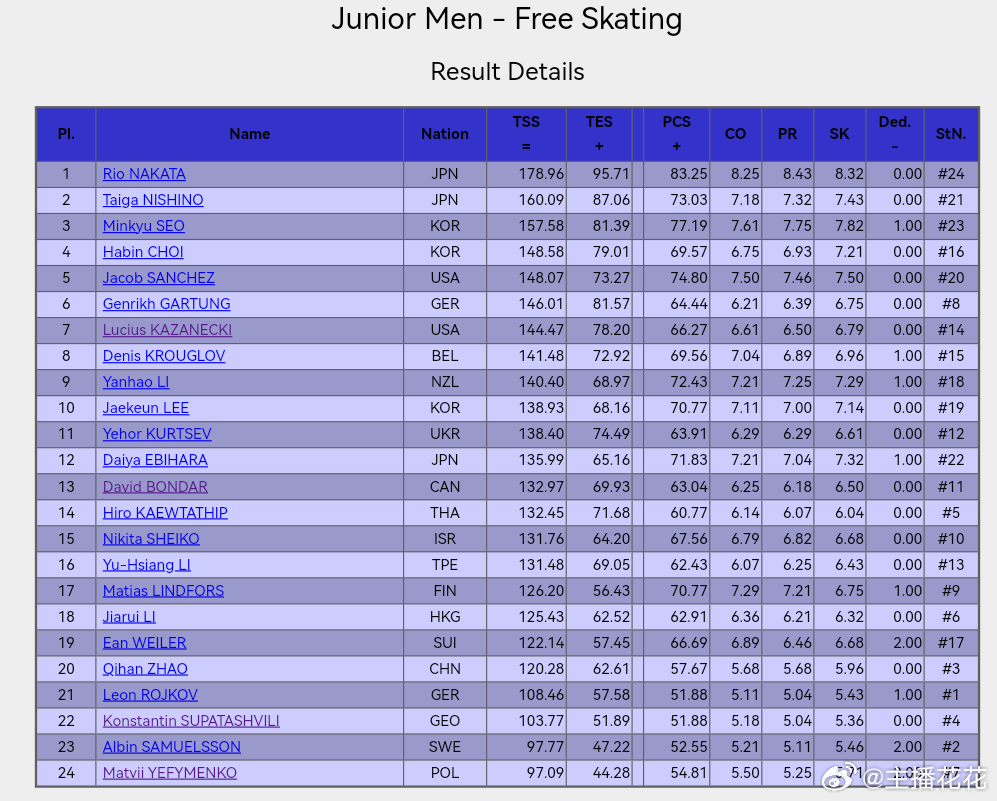Open the Matias LINDFORS link
The image size is (997, 801).
163,591
